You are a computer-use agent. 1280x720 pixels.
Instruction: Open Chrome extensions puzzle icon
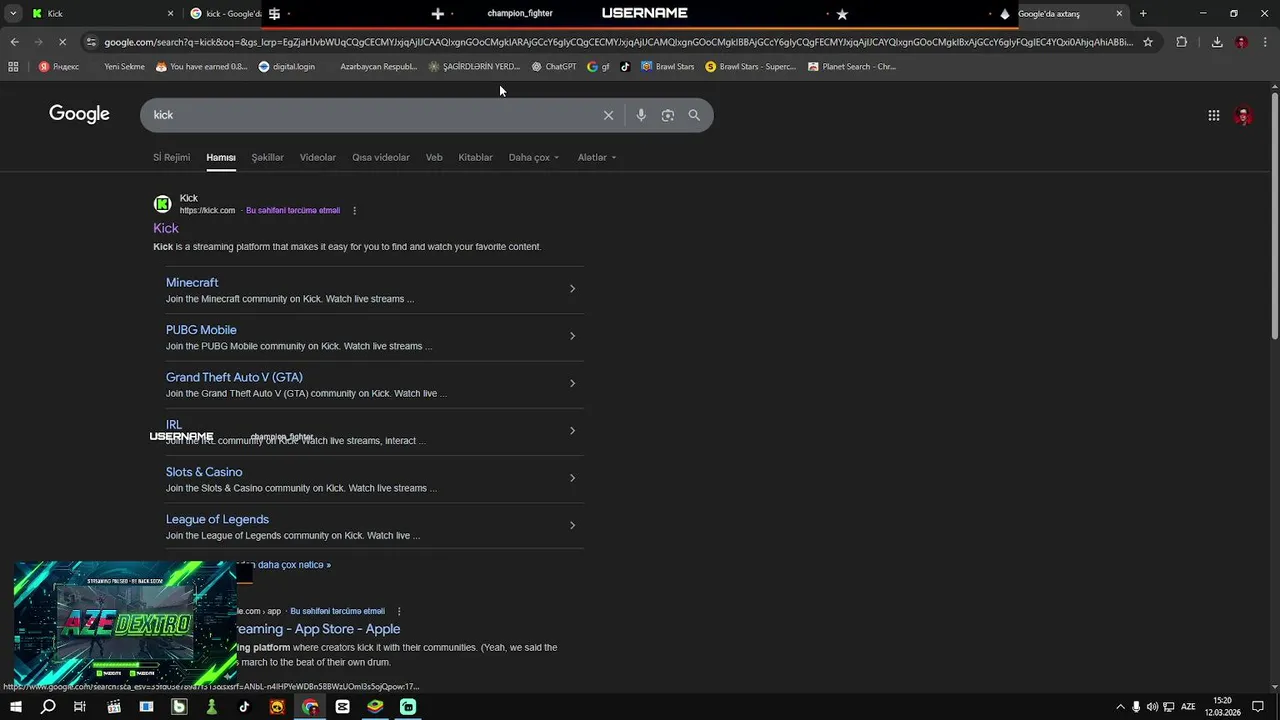point(1182,42)
